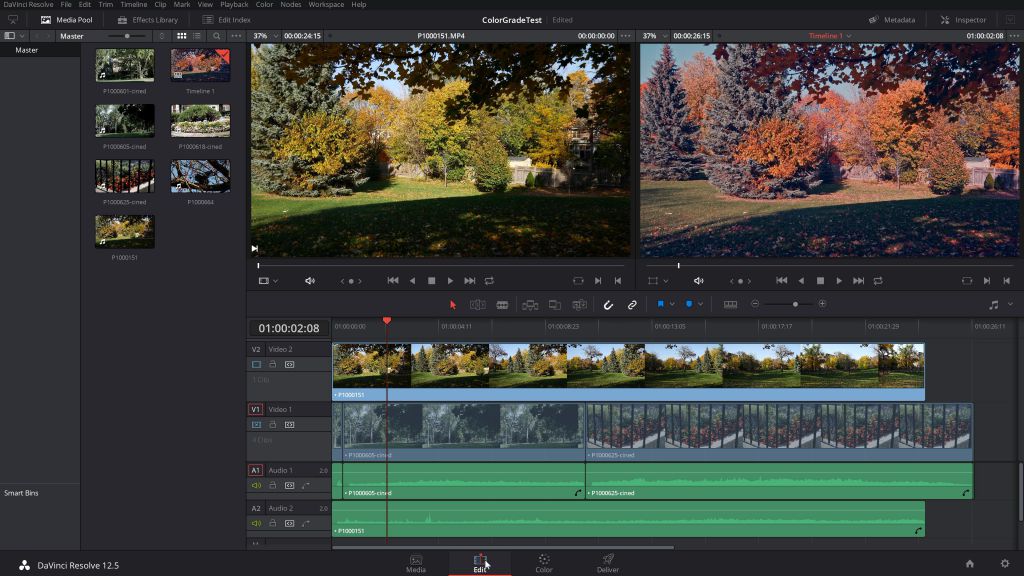
Task: Click the Overwrite Clip edit icon
Action: point(554,304)
